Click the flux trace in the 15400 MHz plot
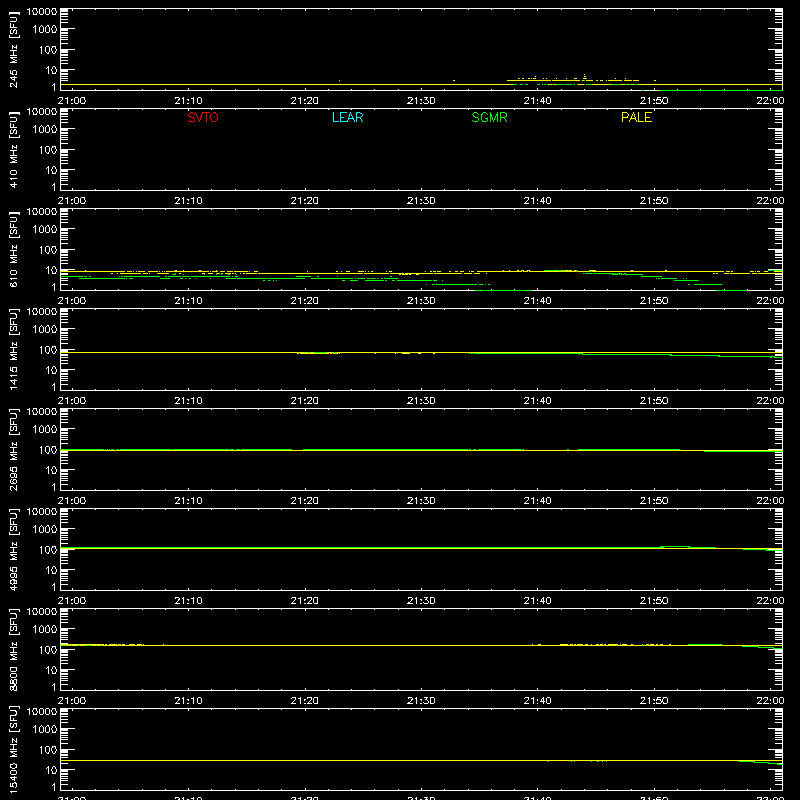The width and height of the screenshot is (800, 800). (x=421, y=761)
